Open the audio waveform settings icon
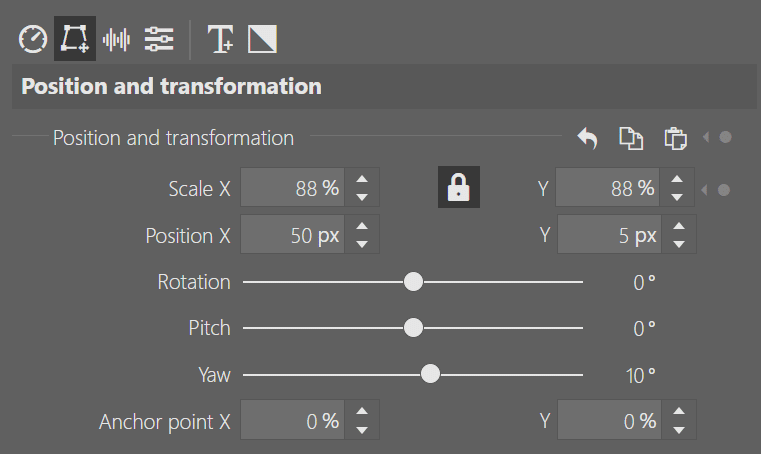The width and height of the screenshot is (761, 454). point(117,39)
